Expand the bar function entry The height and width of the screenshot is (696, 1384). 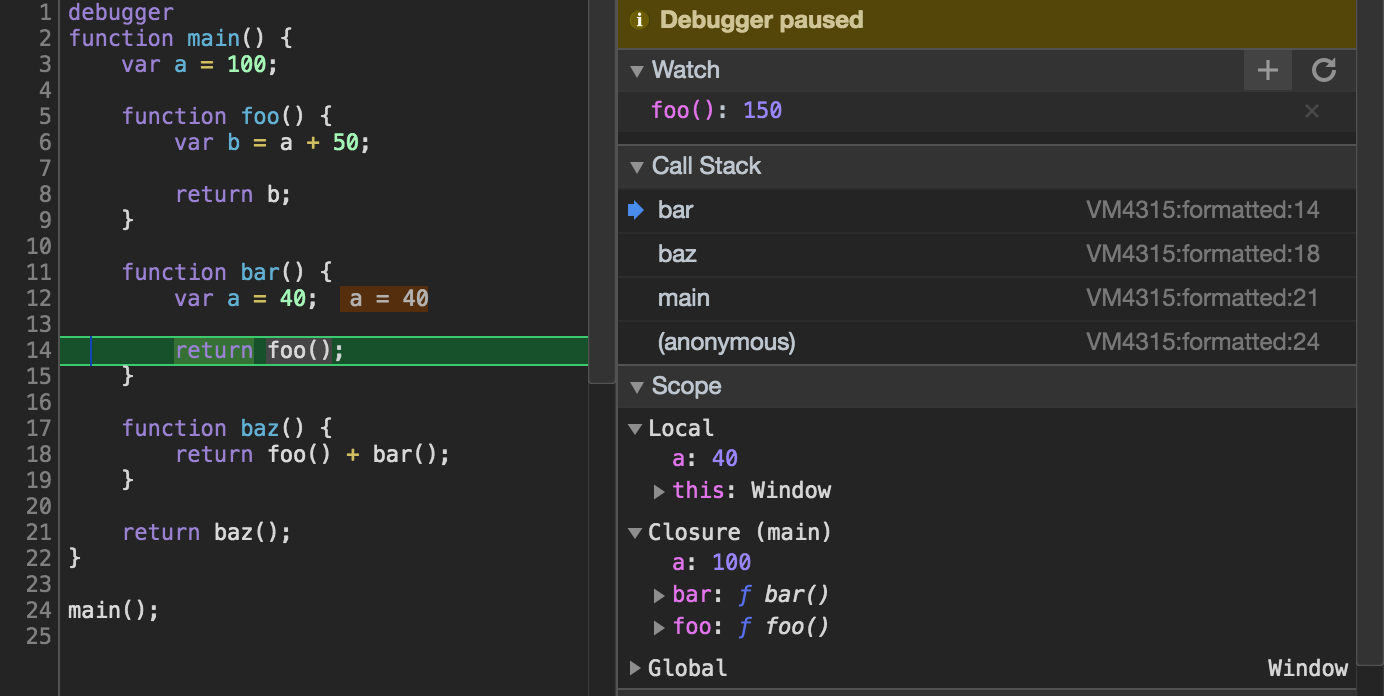[659, 595]
